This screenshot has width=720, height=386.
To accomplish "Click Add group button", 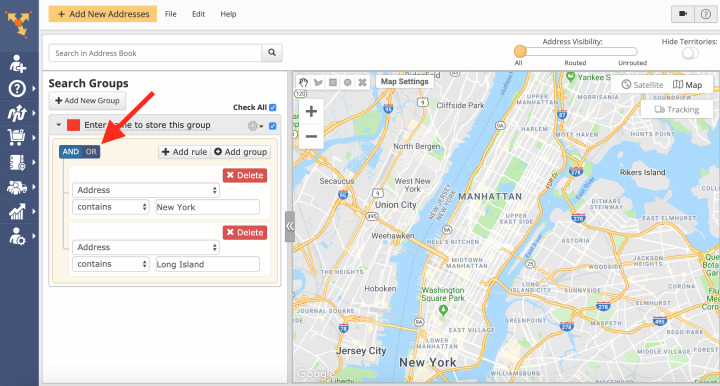I will click(241, 152).
